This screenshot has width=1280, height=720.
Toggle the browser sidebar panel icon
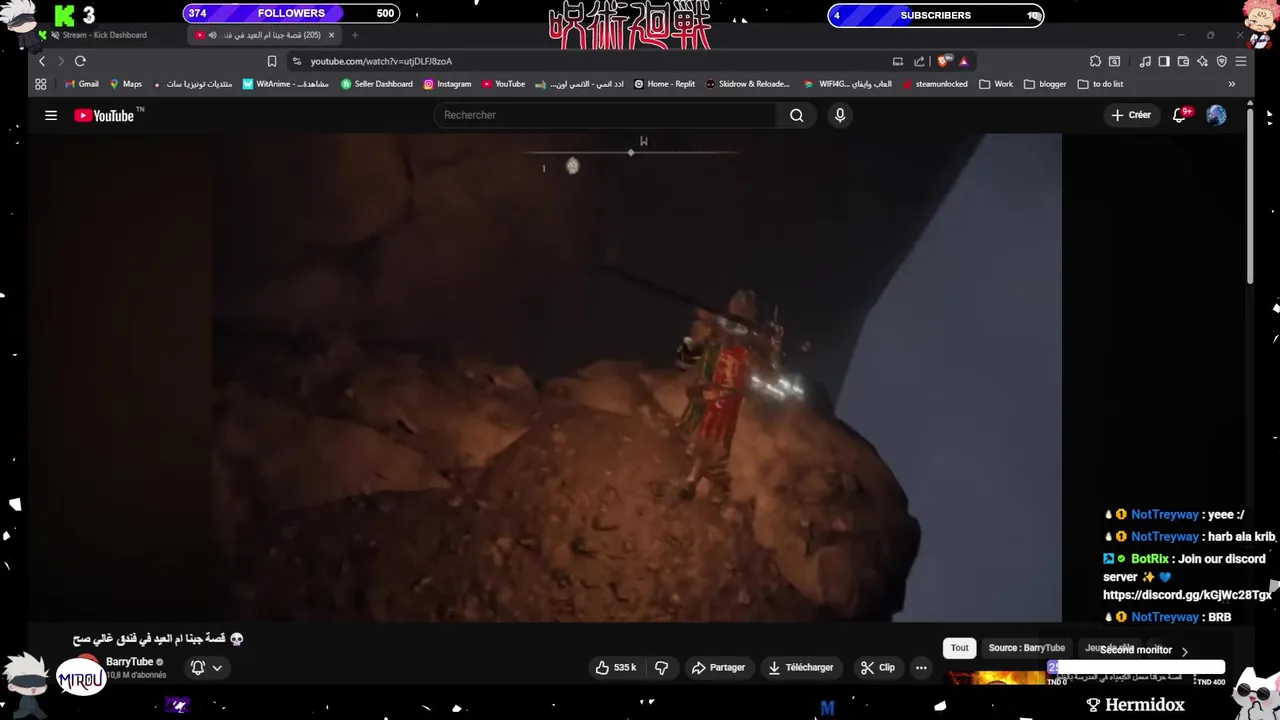1164,61
